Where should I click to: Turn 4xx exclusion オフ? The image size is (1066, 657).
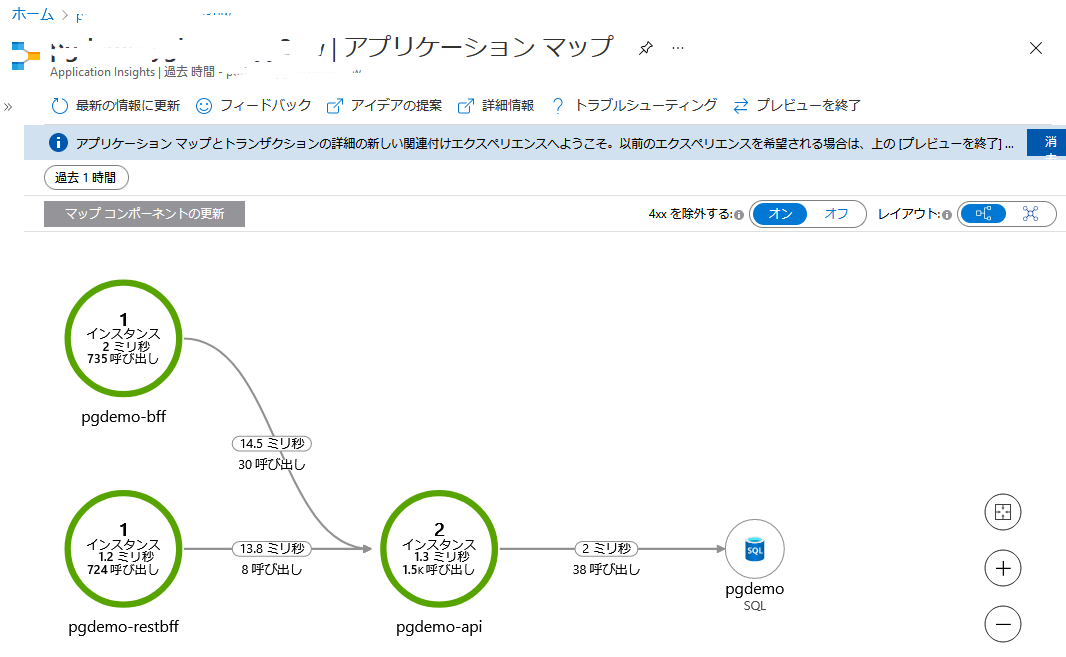point(836,214)
